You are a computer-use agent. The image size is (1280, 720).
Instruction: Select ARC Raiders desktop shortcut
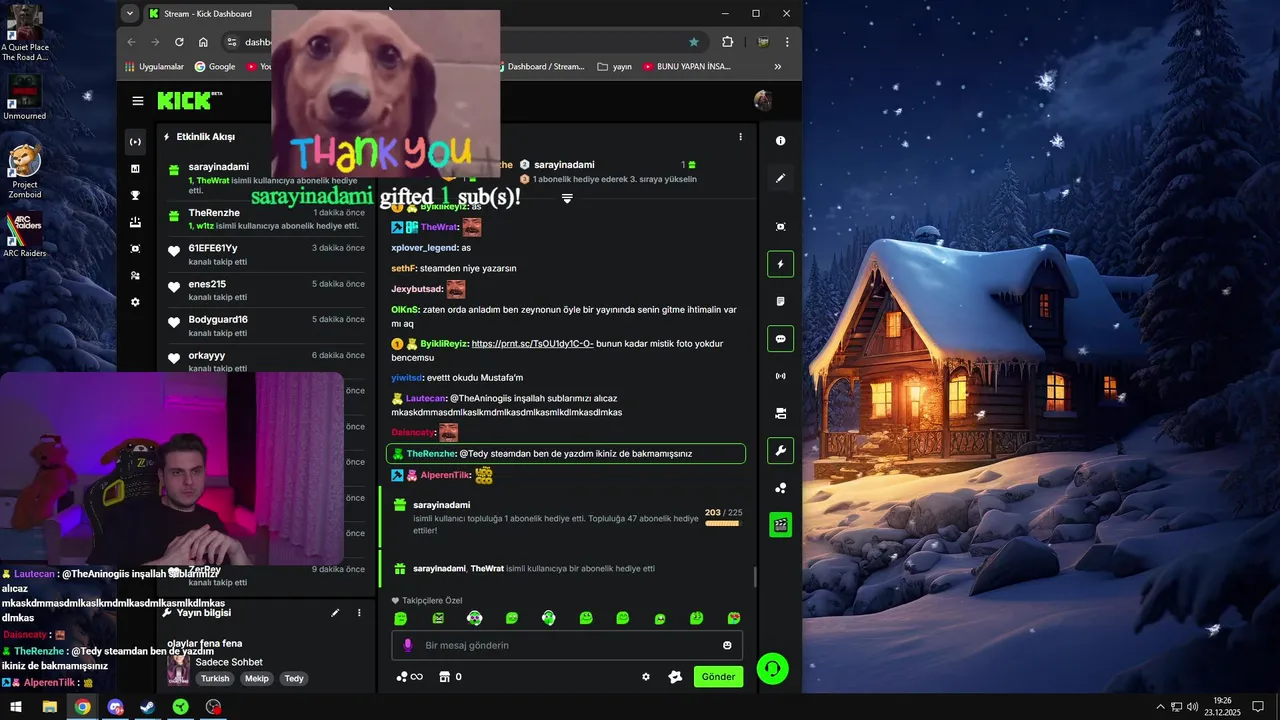coord(25,236)
